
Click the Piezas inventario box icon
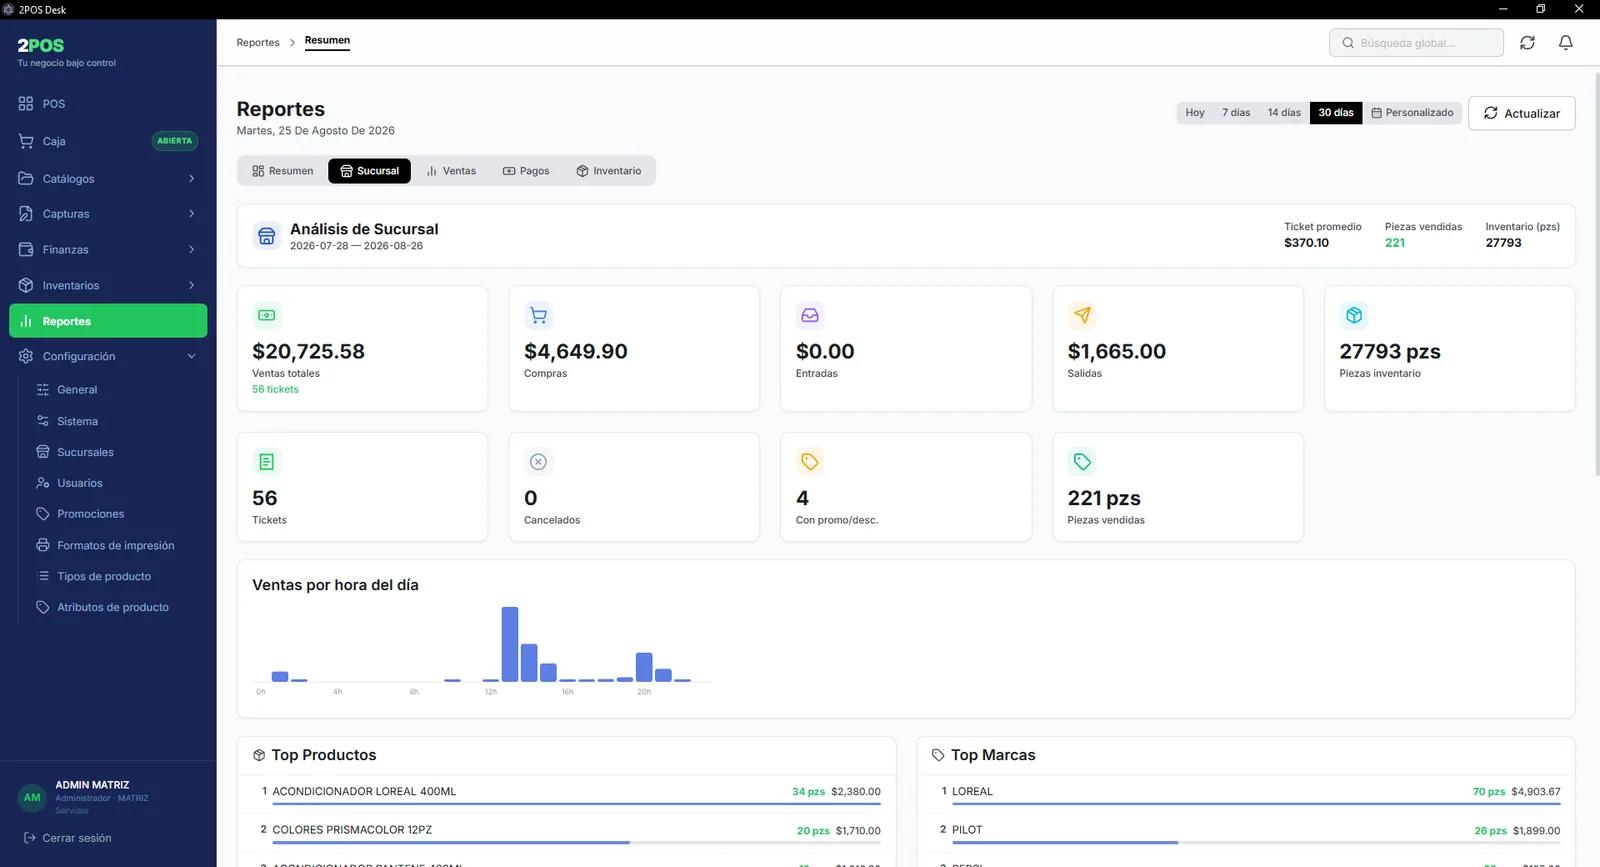click(1354, 315)
